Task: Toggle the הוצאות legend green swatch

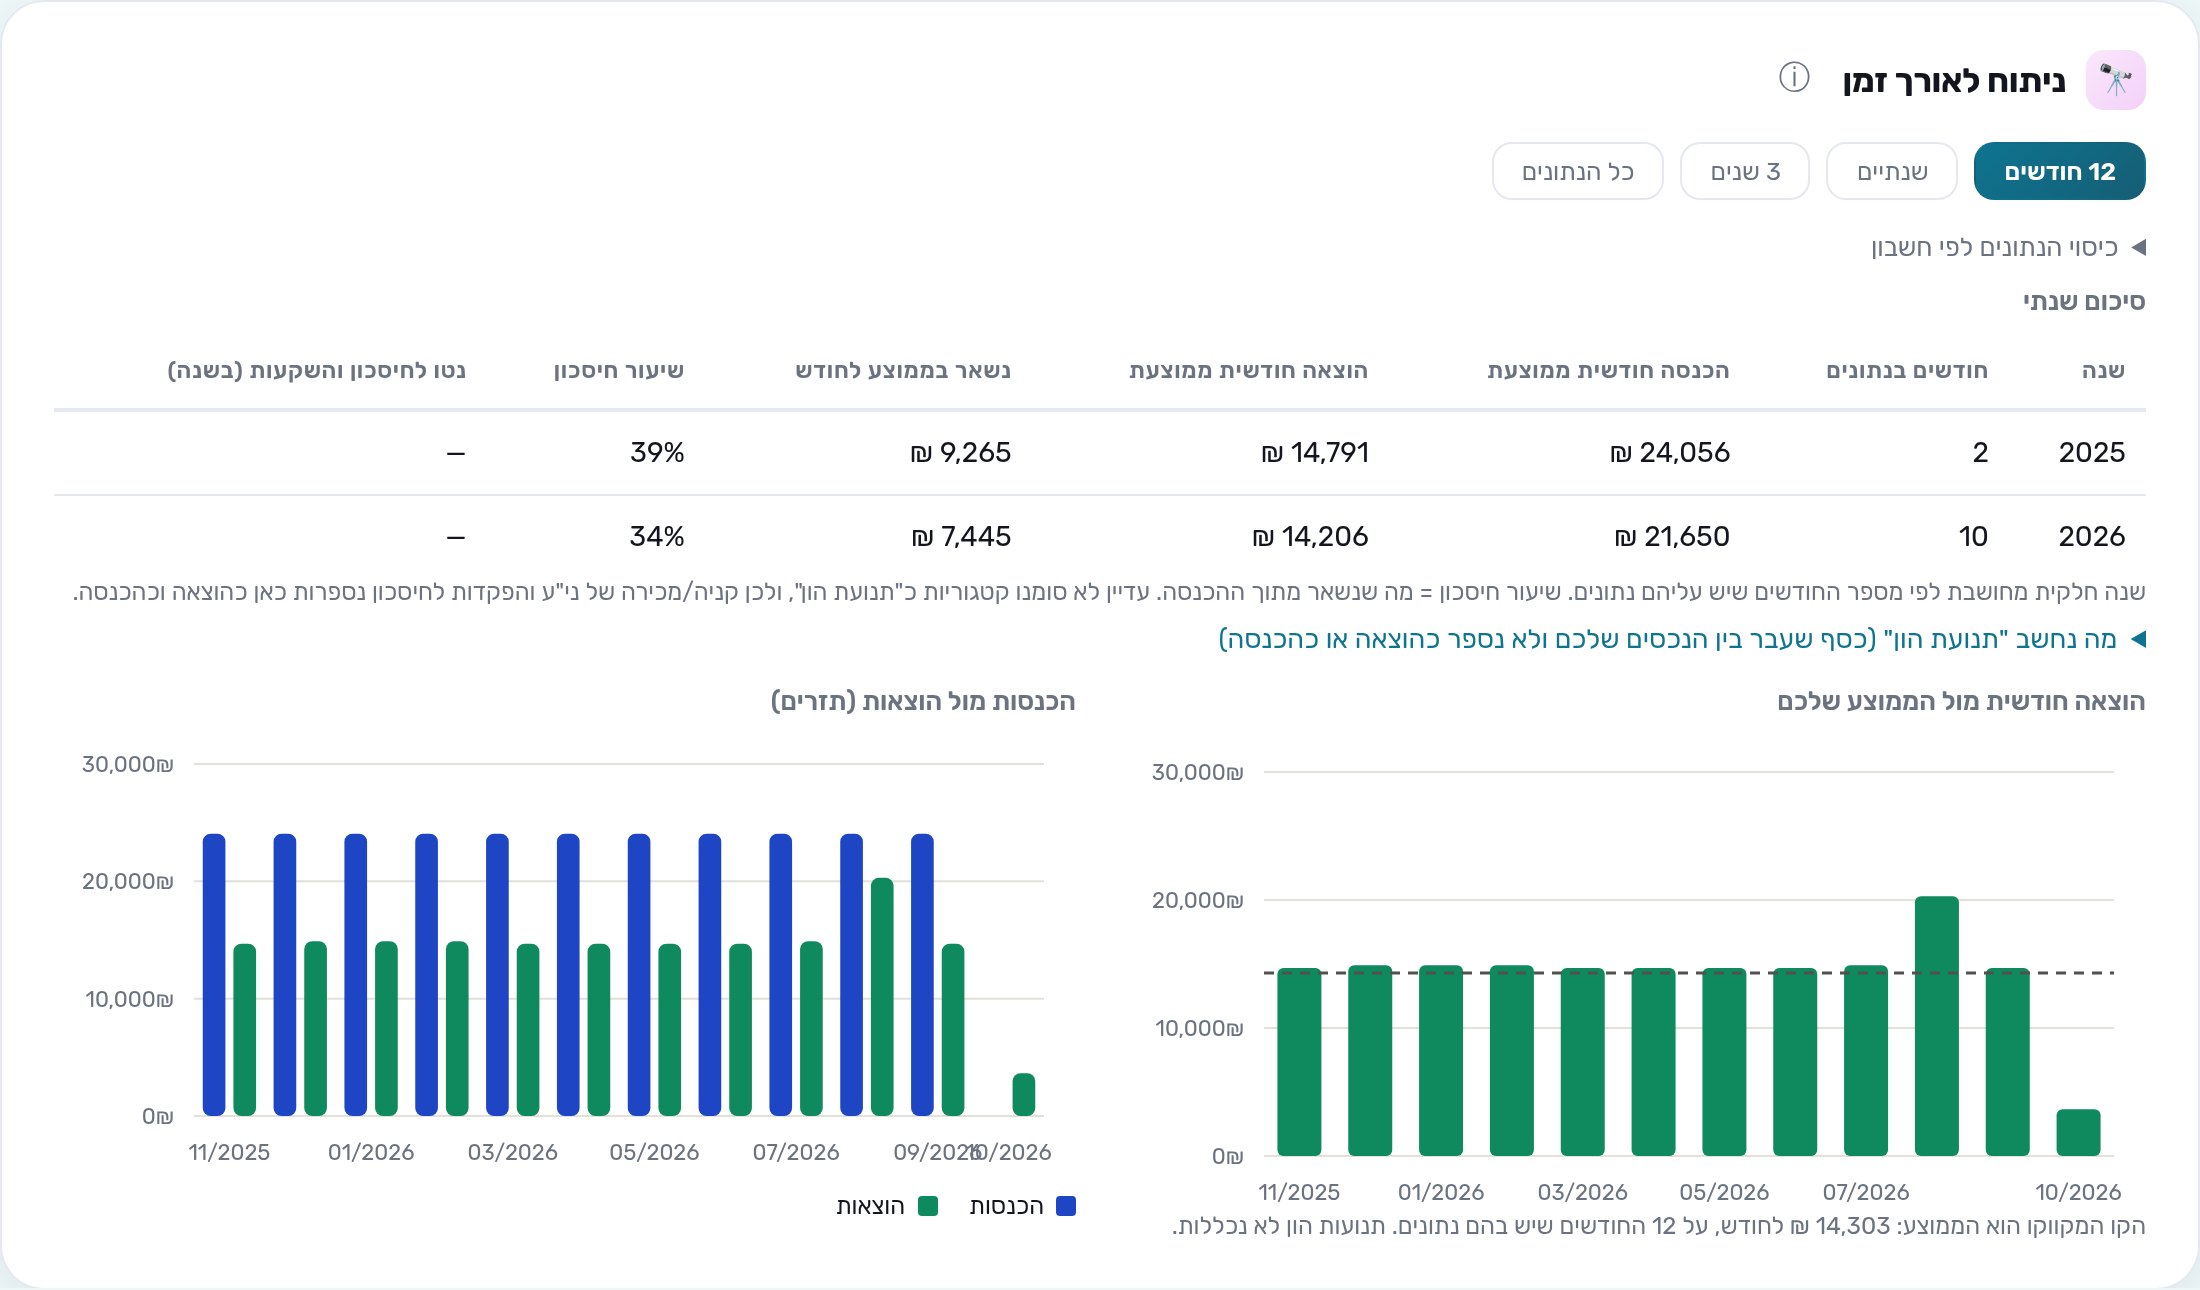Action: pyautogui.click(x=928, y=1206)
